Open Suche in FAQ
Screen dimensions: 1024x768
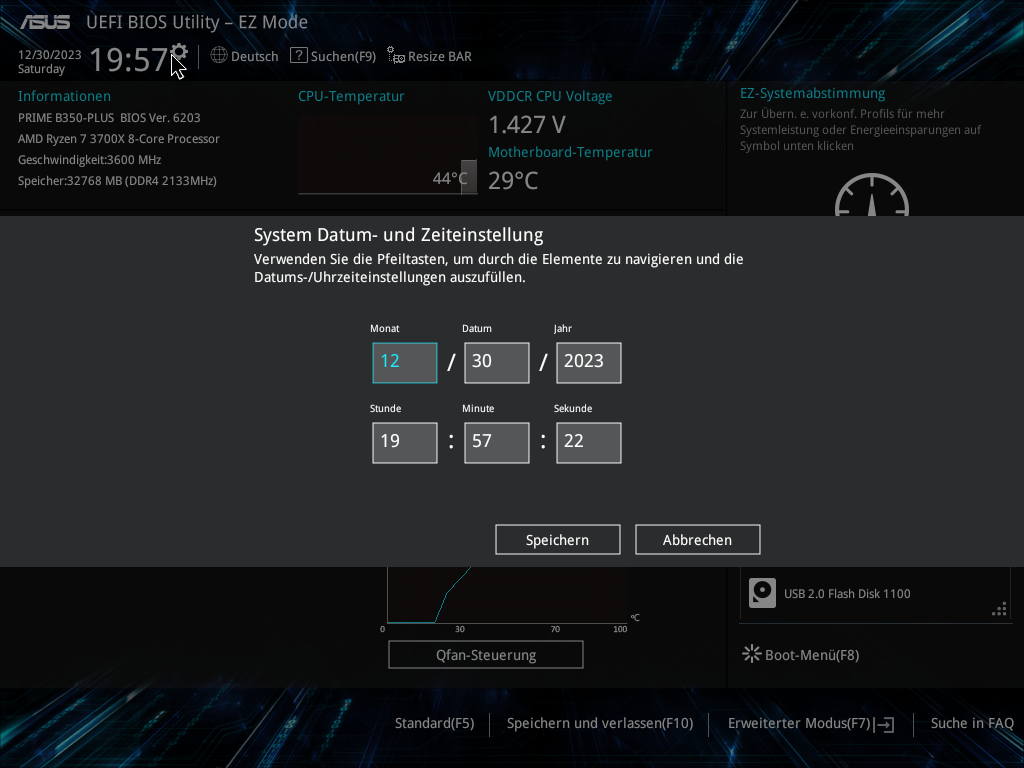point(972,724)
